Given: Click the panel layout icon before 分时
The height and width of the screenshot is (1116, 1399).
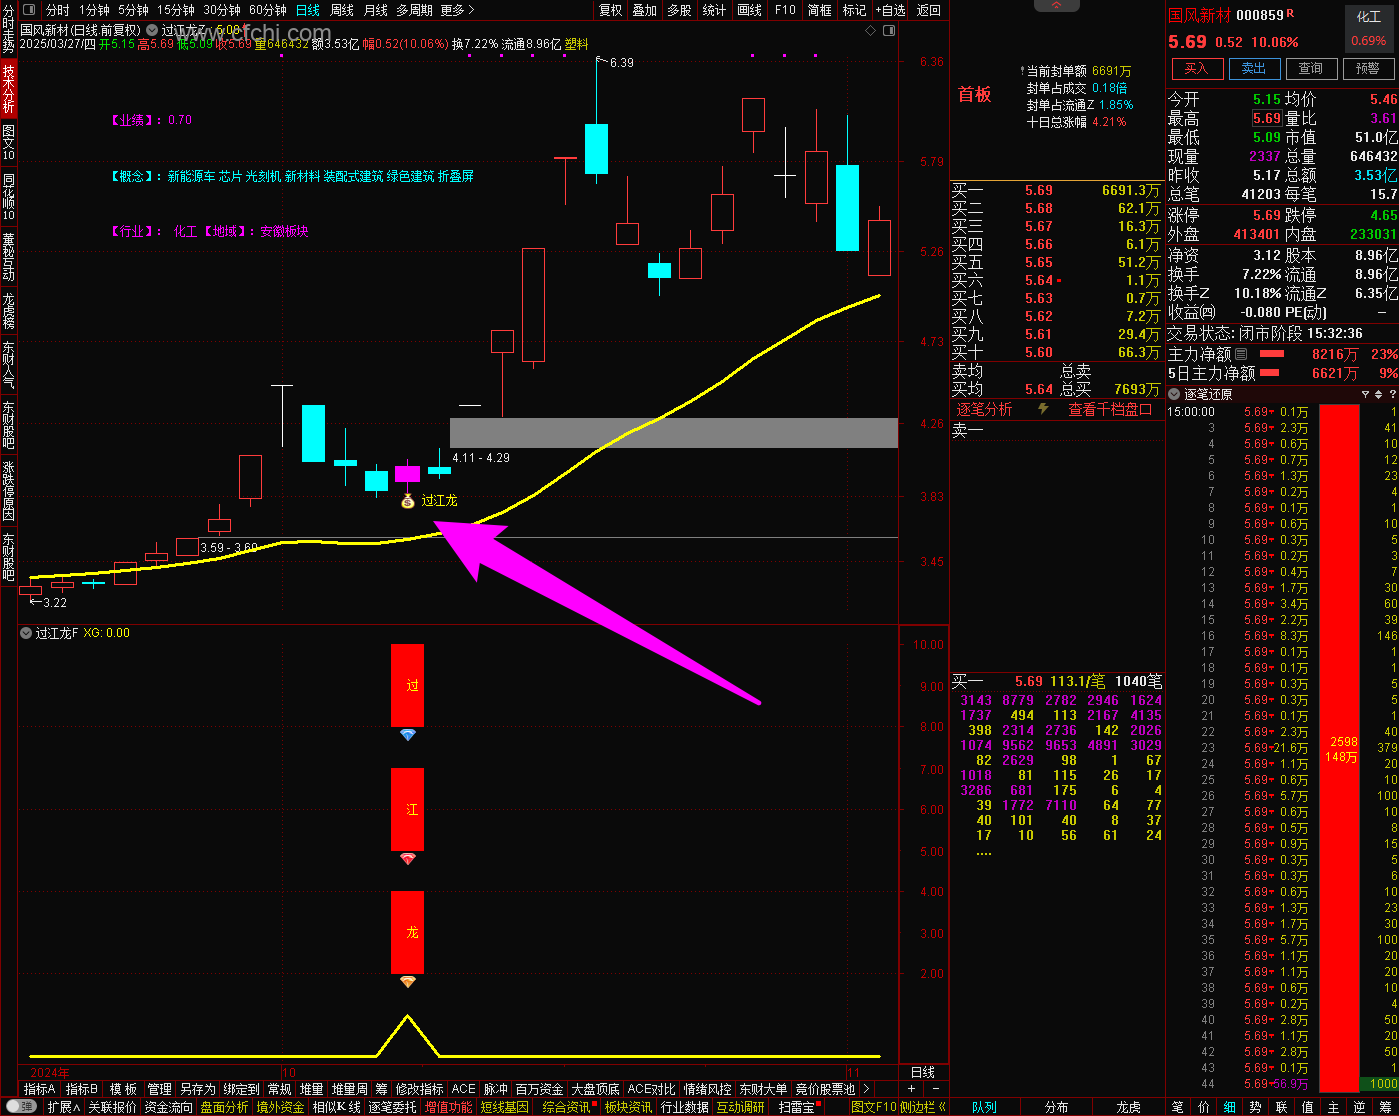Looking at the screenshot, I should coord(30,10).
